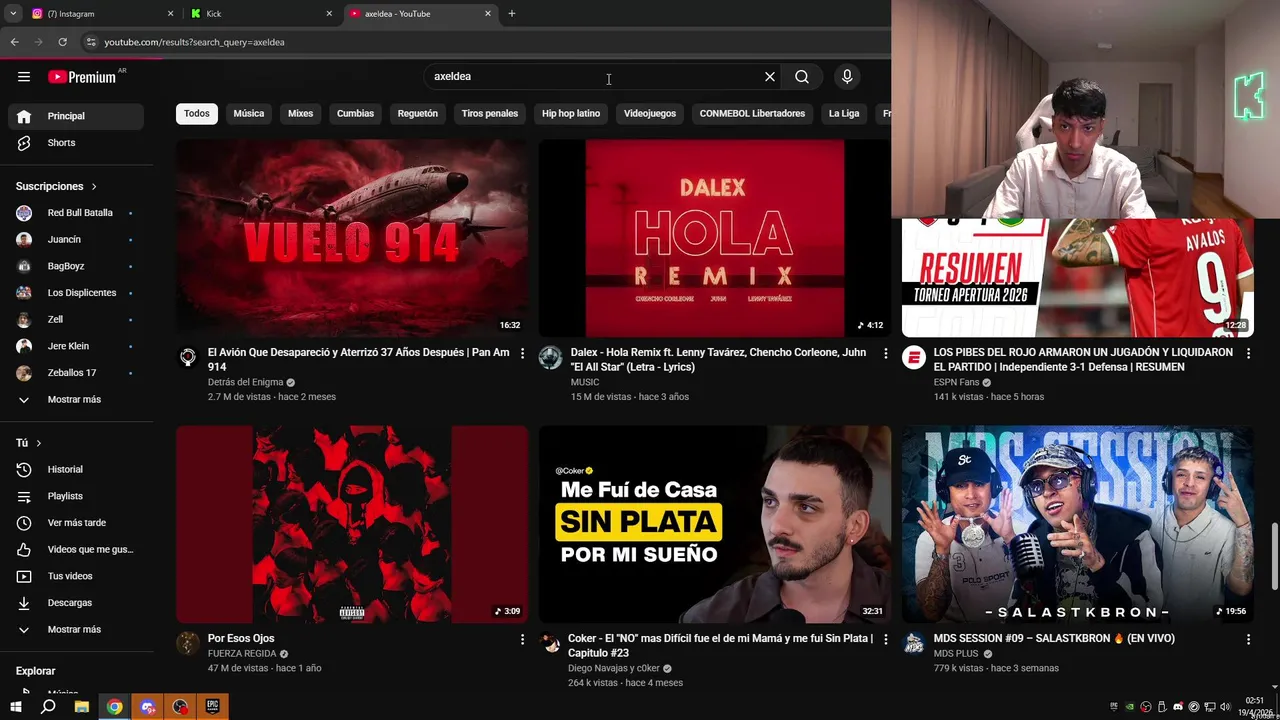The height and width of the screenshot is (720, 1280).
Task: Open Detrás del Enigma channel avatar
Action: point(188,358)
